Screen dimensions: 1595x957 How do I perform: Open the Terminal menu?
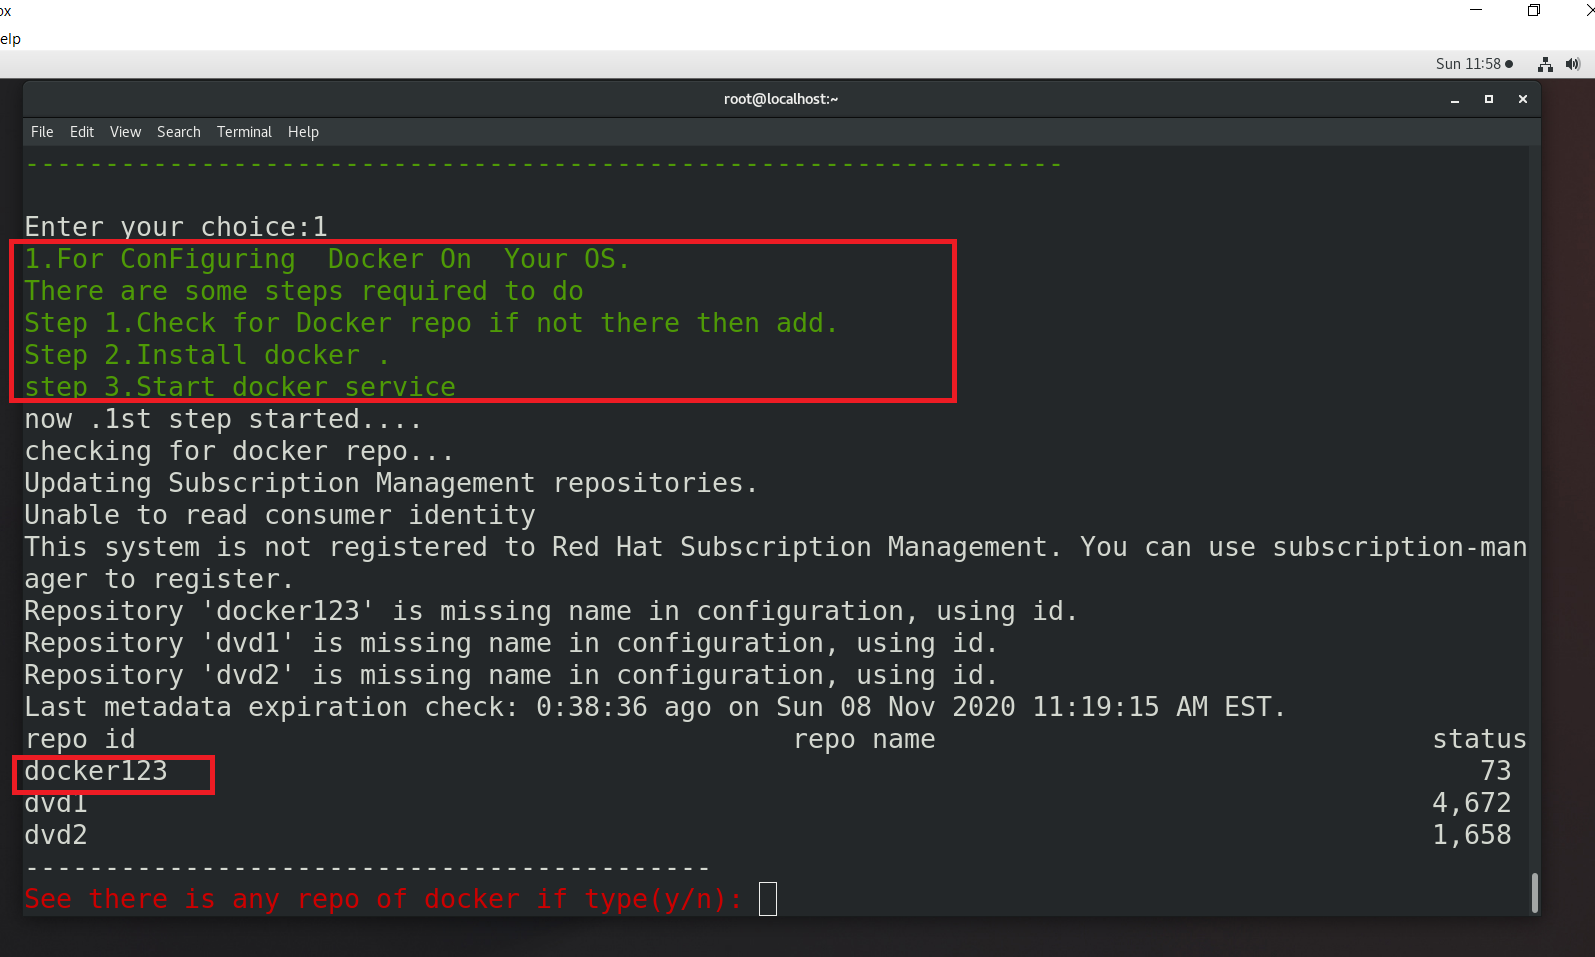coord(244,132)
